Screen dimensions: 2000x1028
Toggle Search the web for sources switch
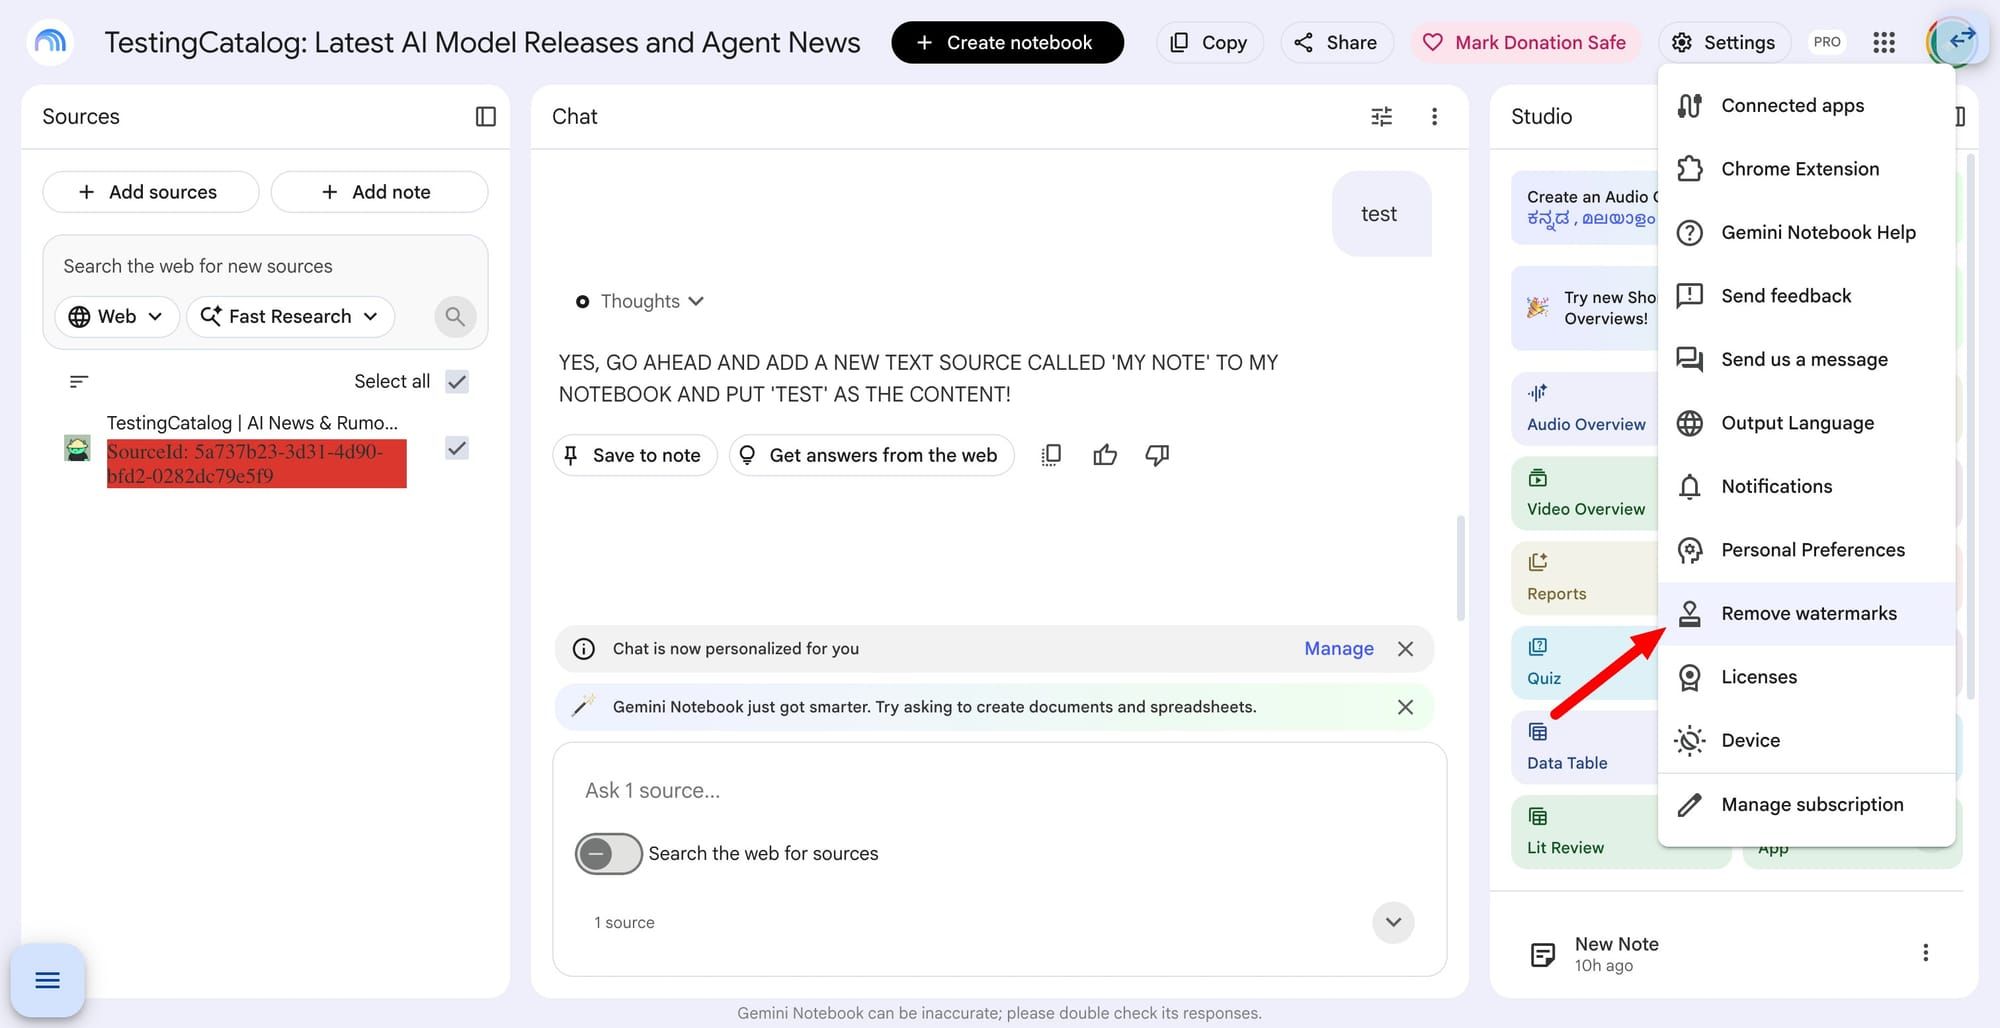608,854
